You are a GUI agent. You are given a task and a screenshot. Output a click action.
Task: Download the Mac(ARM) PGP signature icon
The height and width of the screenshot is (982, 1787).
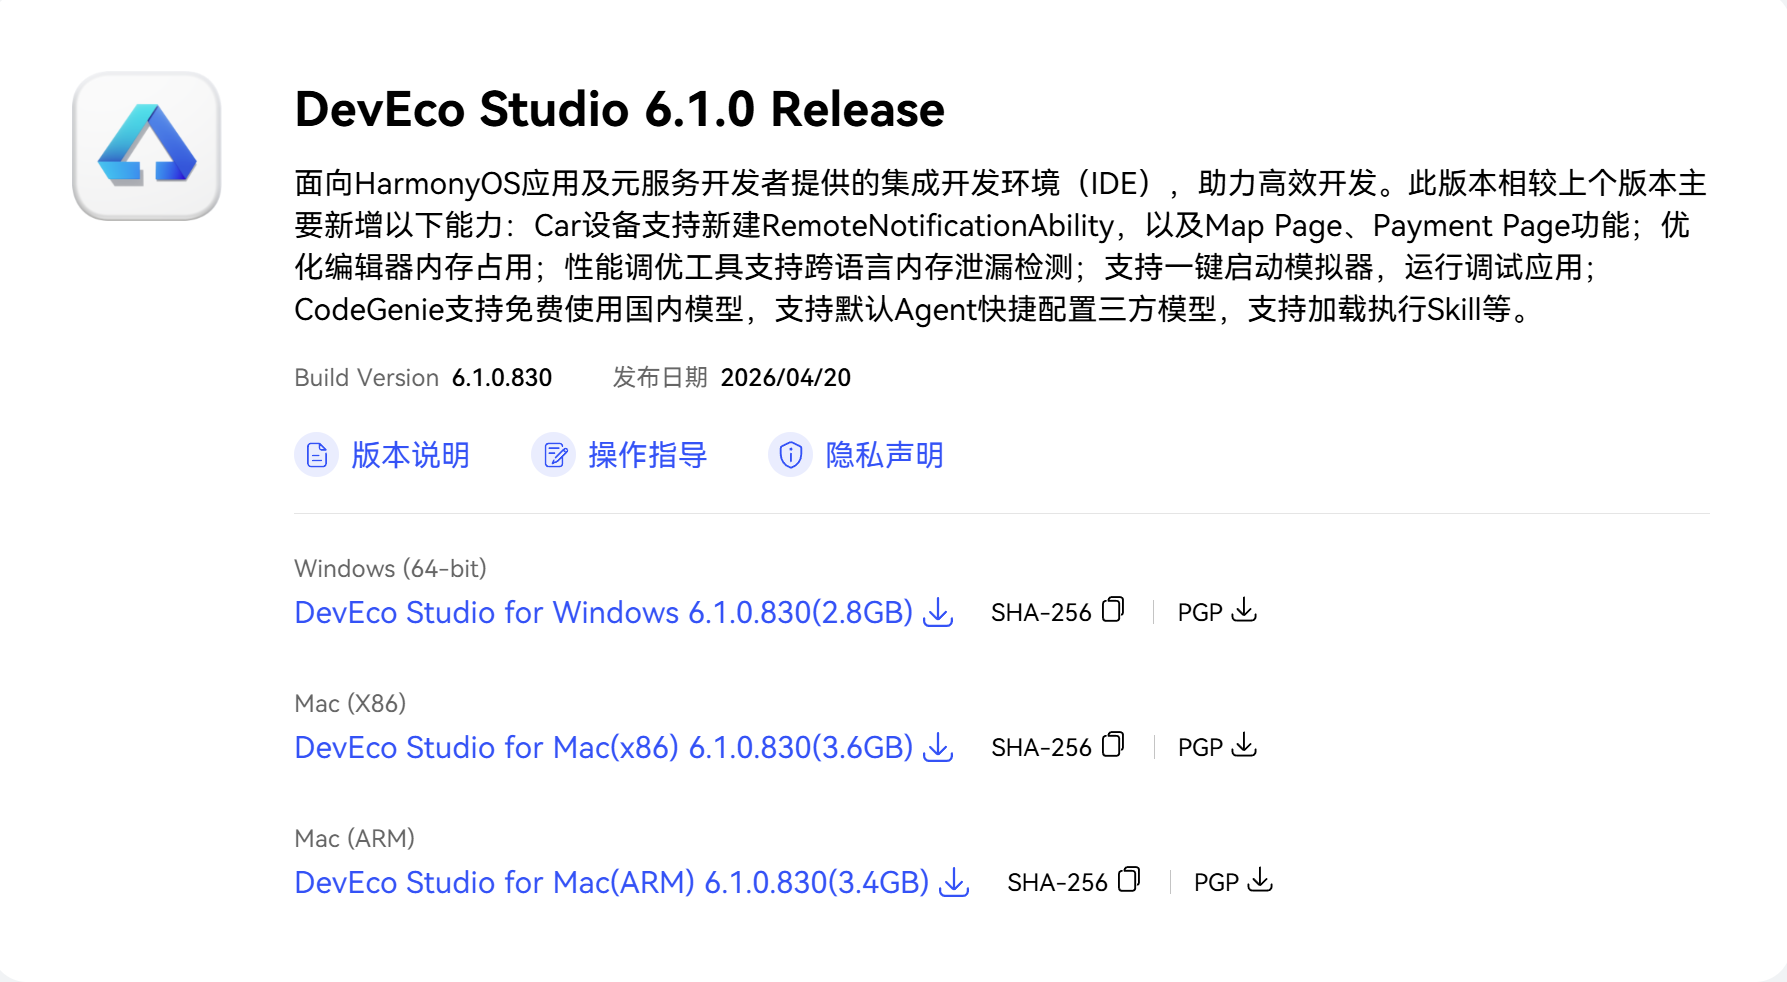point(1260,880)
